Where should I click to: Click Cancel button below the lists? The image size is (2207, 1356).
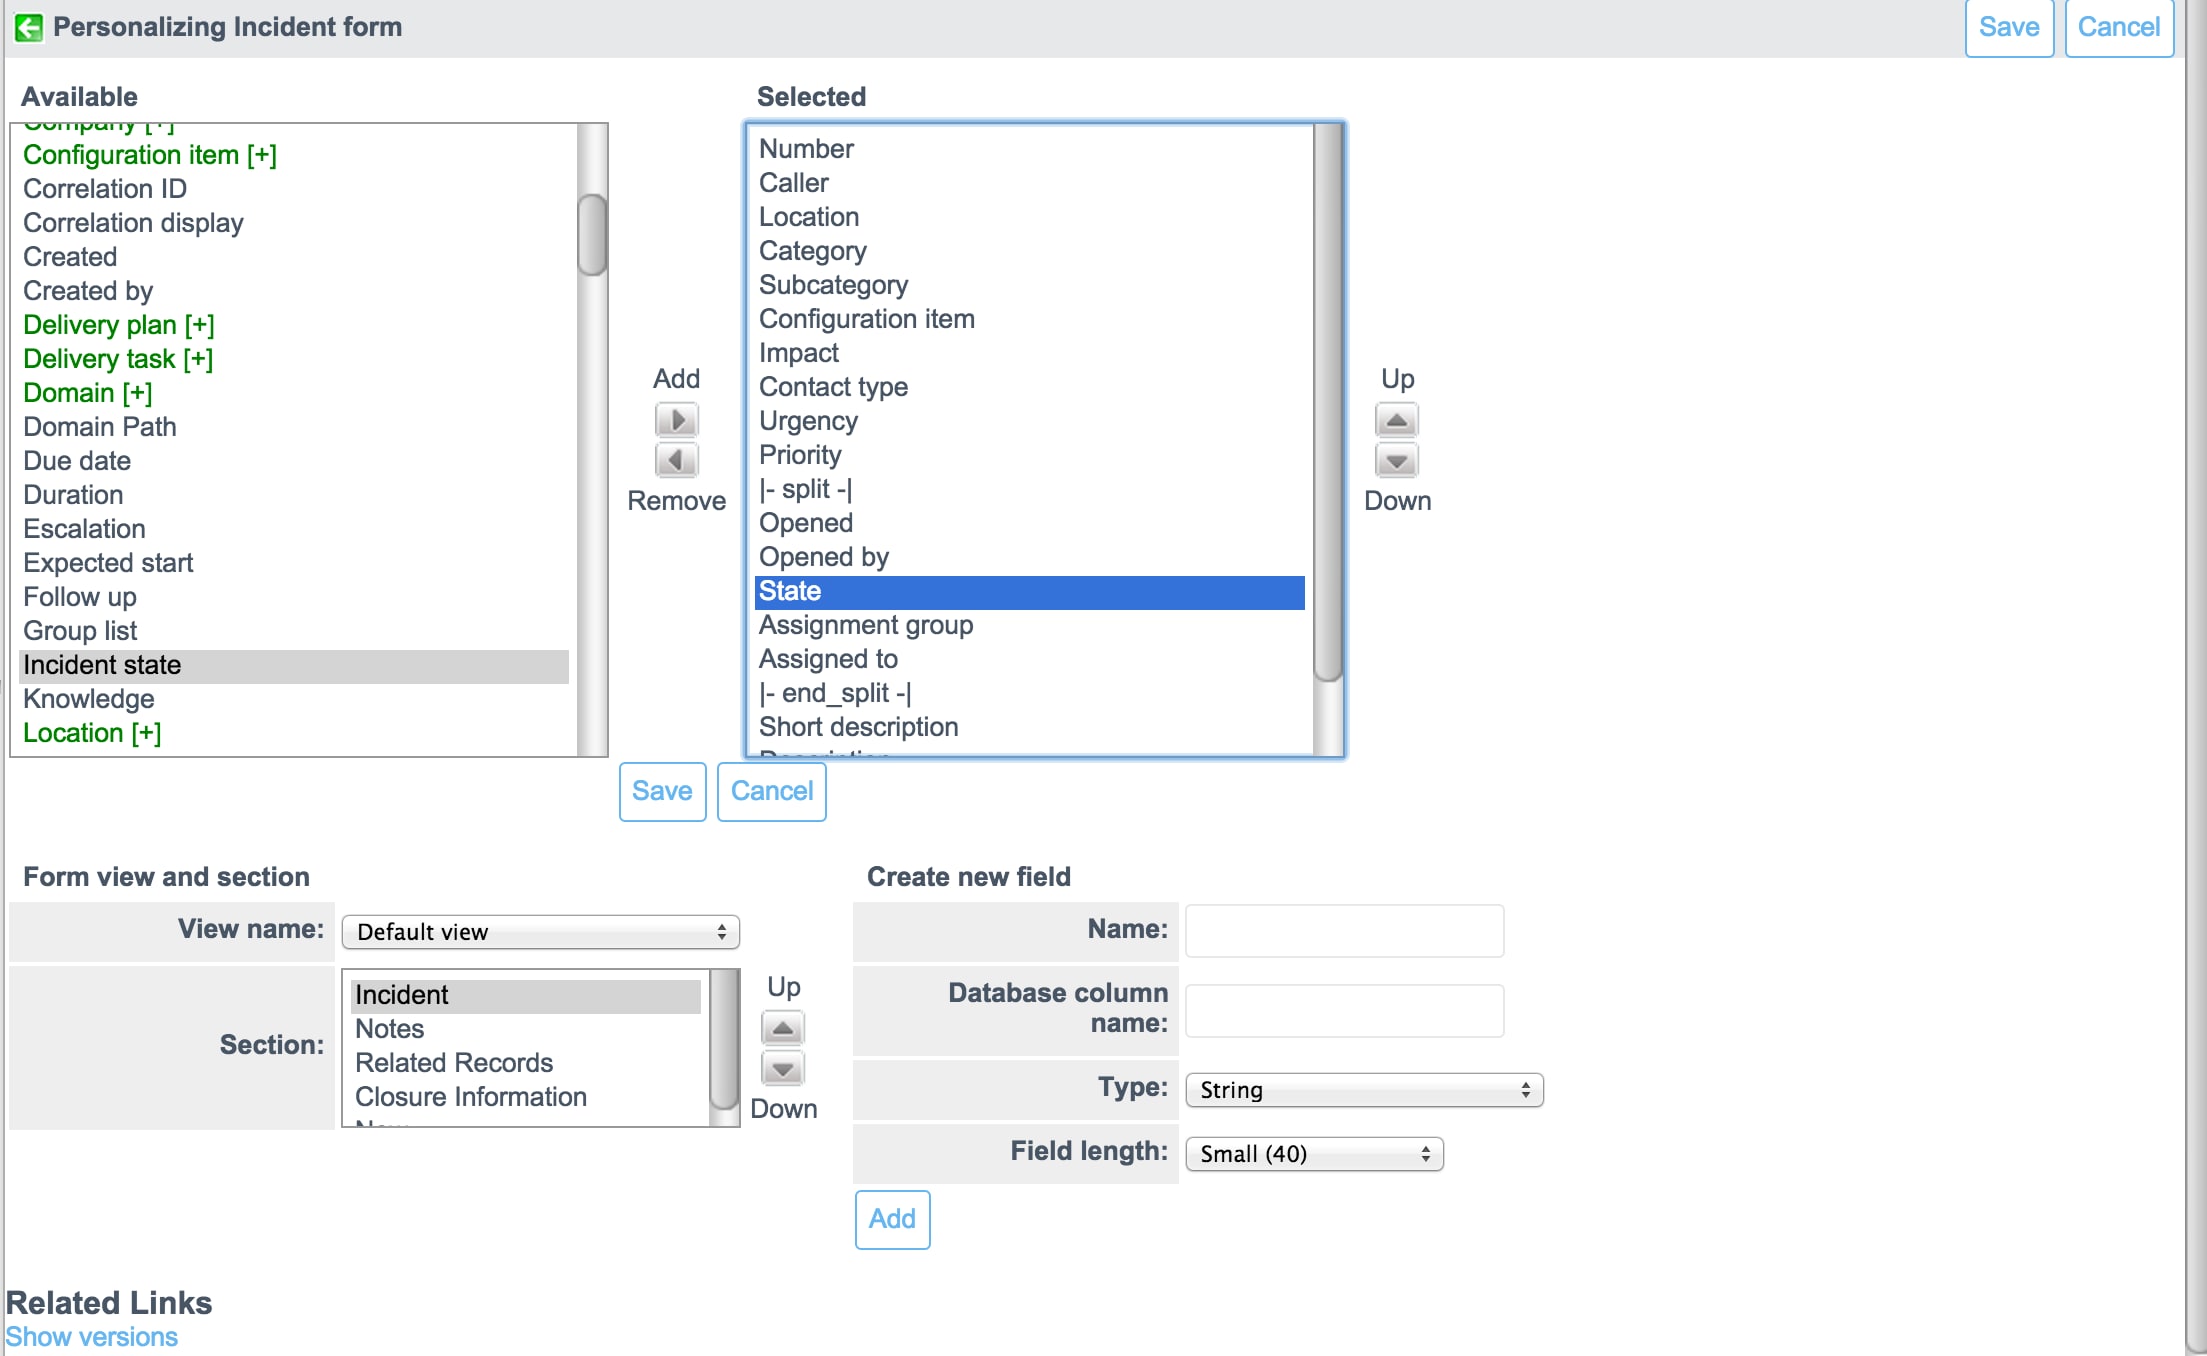(x=771, y=791)
